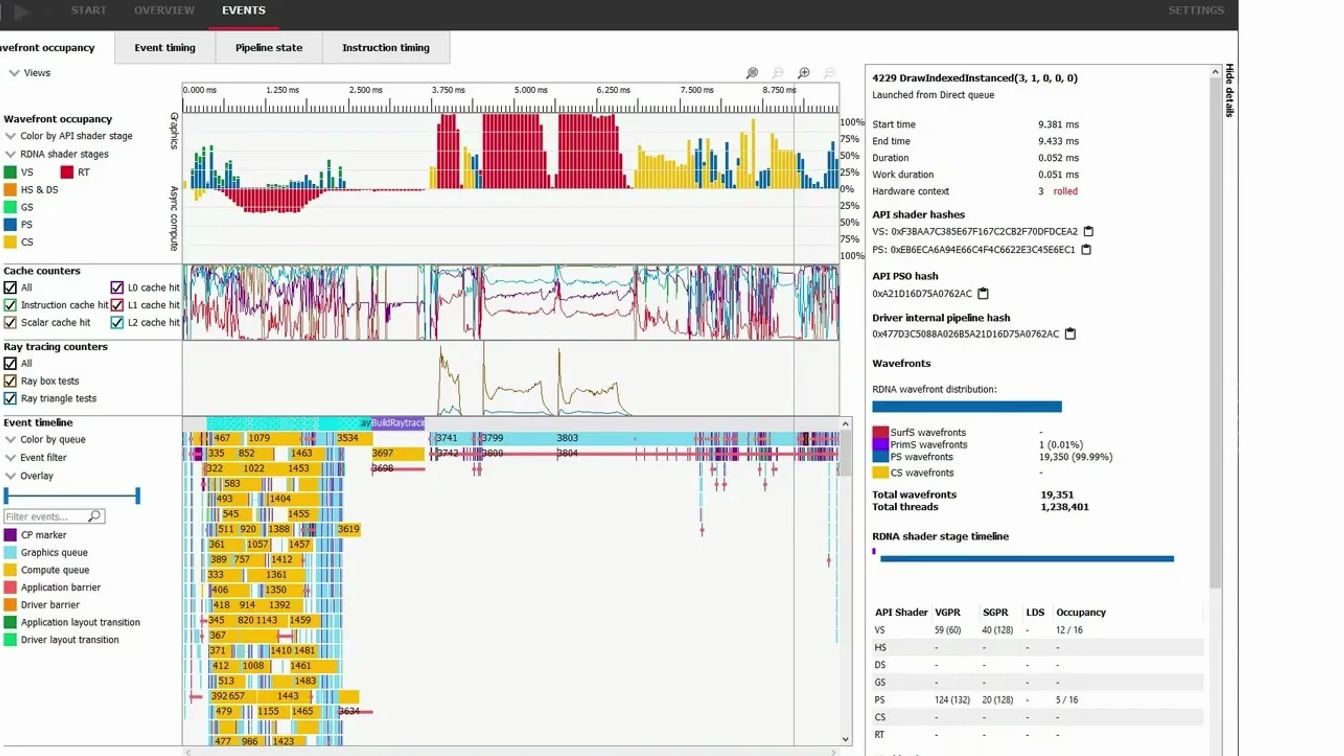Click the RT red color swatch

[67, 172]
